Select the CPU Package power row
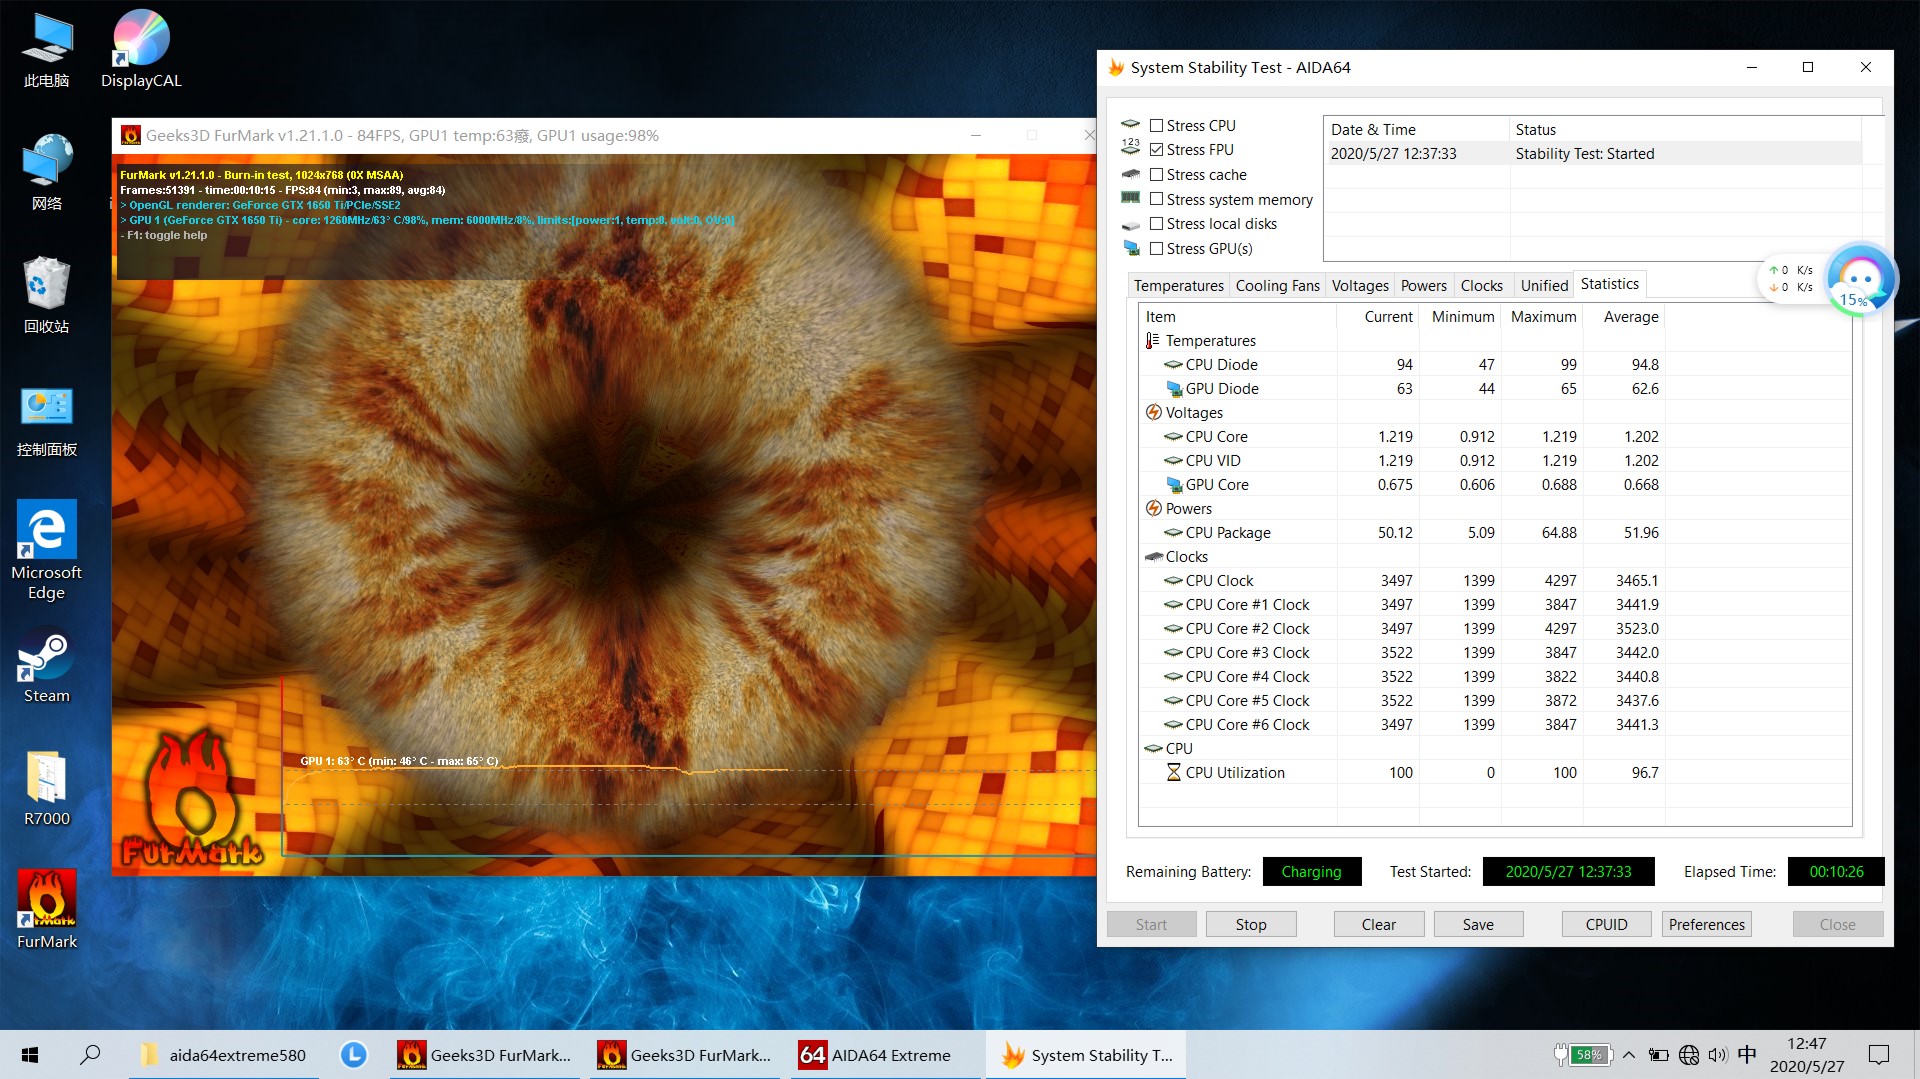The image size is (1920, 1079). (x=1227, y=533)
